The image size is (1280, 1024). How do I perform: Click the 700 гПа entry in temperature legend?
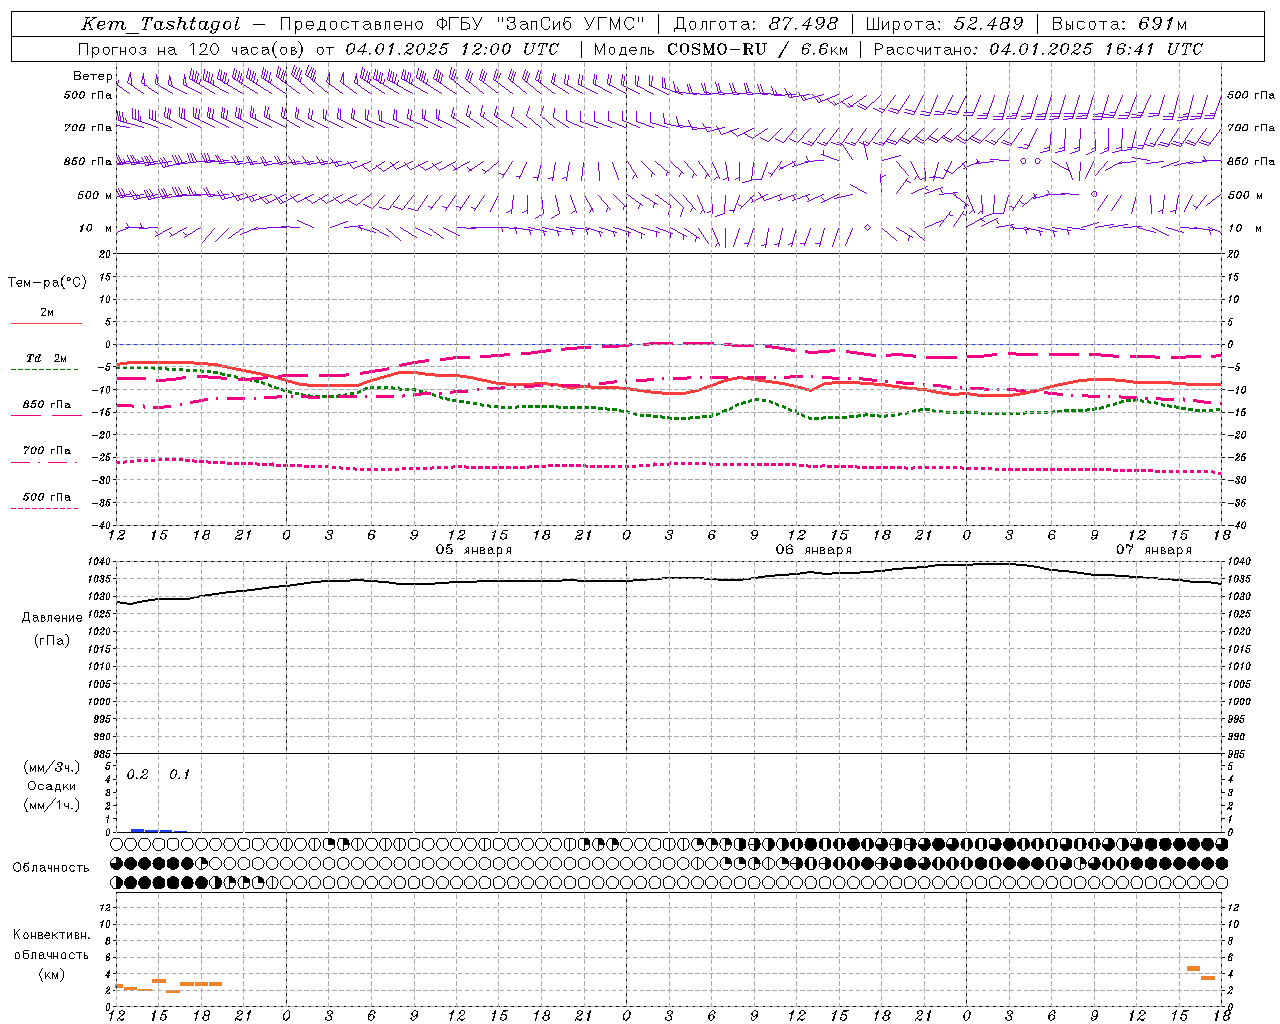[x=47, y=451]
